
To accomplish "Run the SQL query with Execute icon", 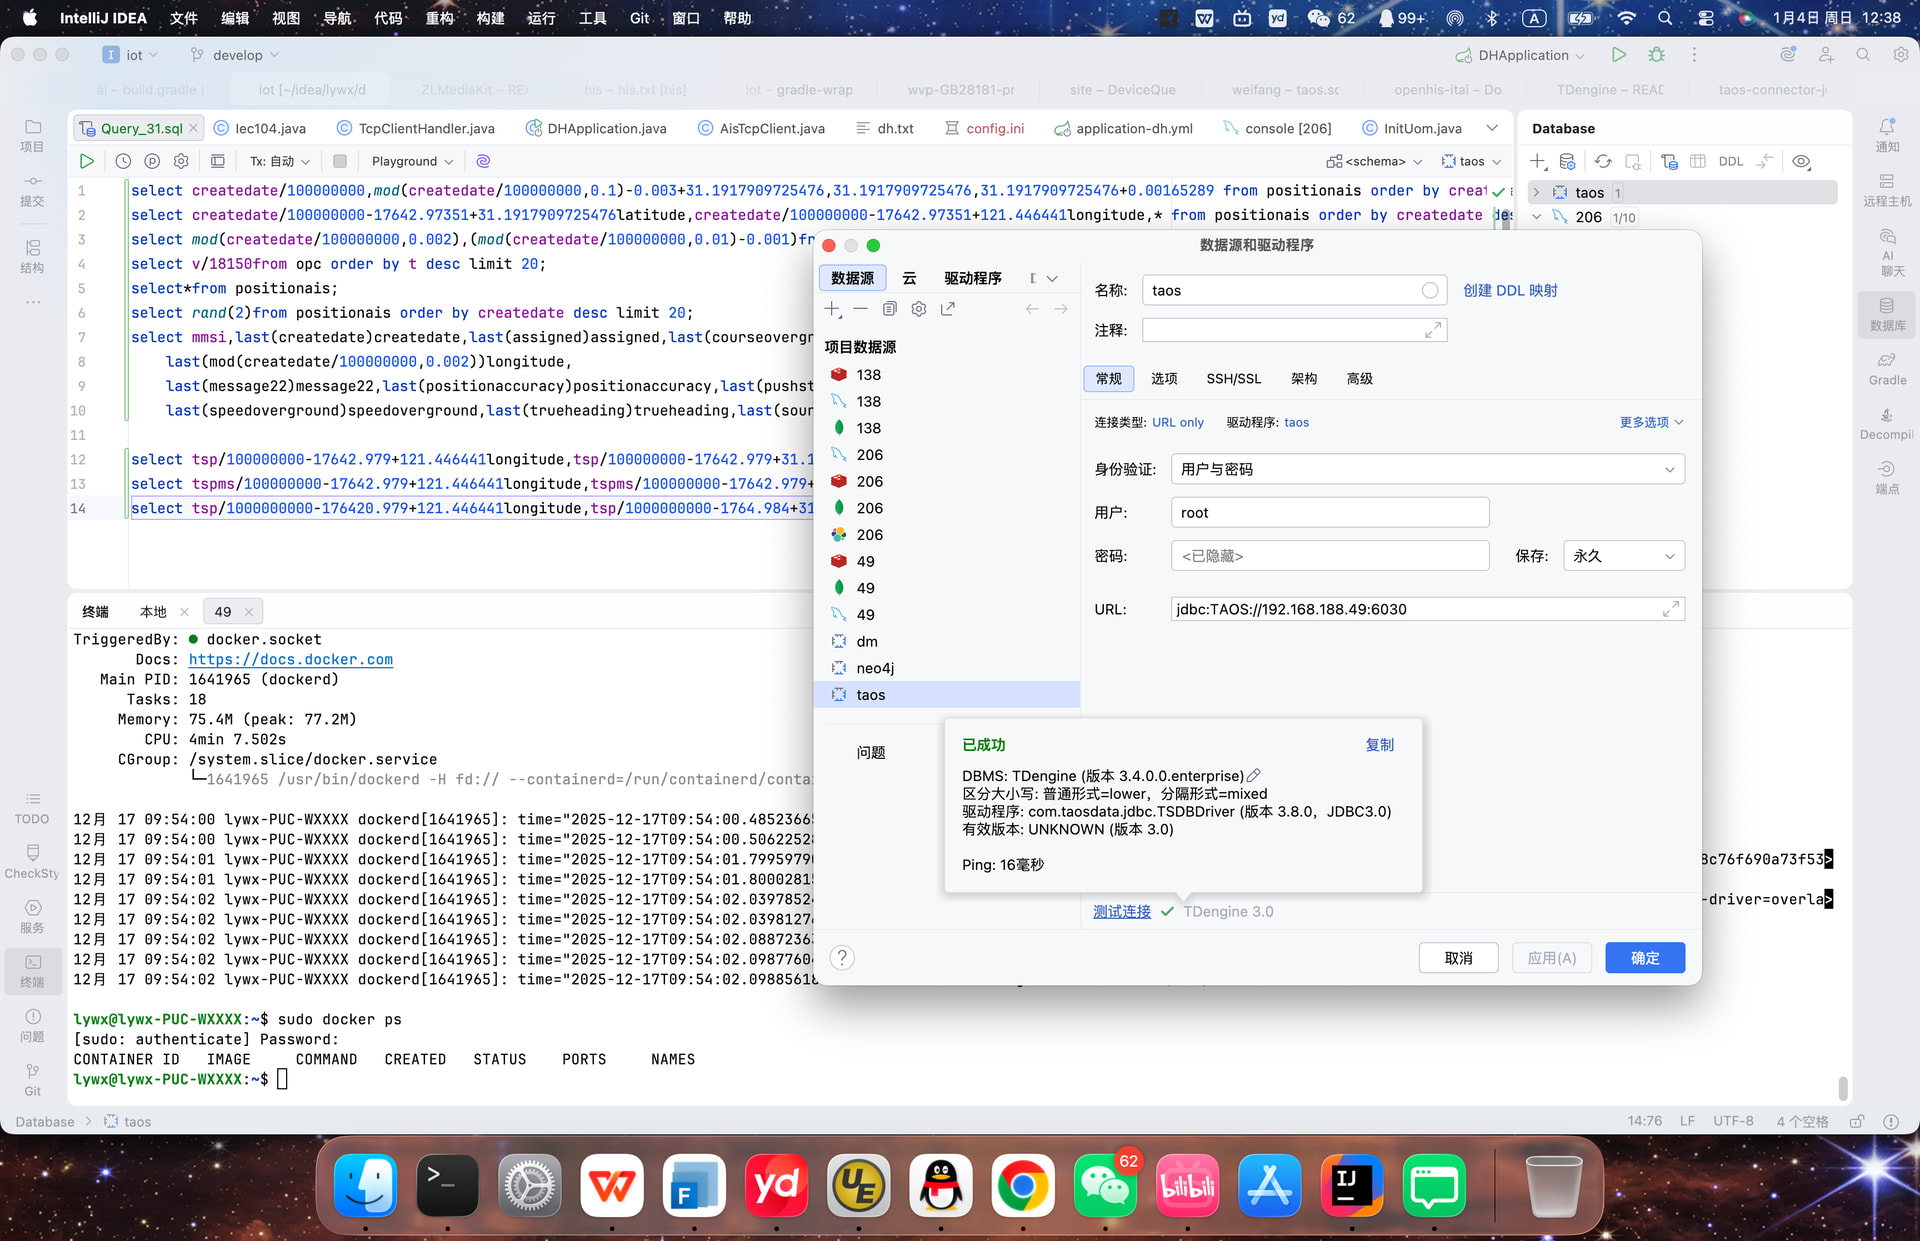I will pos(87,161).
